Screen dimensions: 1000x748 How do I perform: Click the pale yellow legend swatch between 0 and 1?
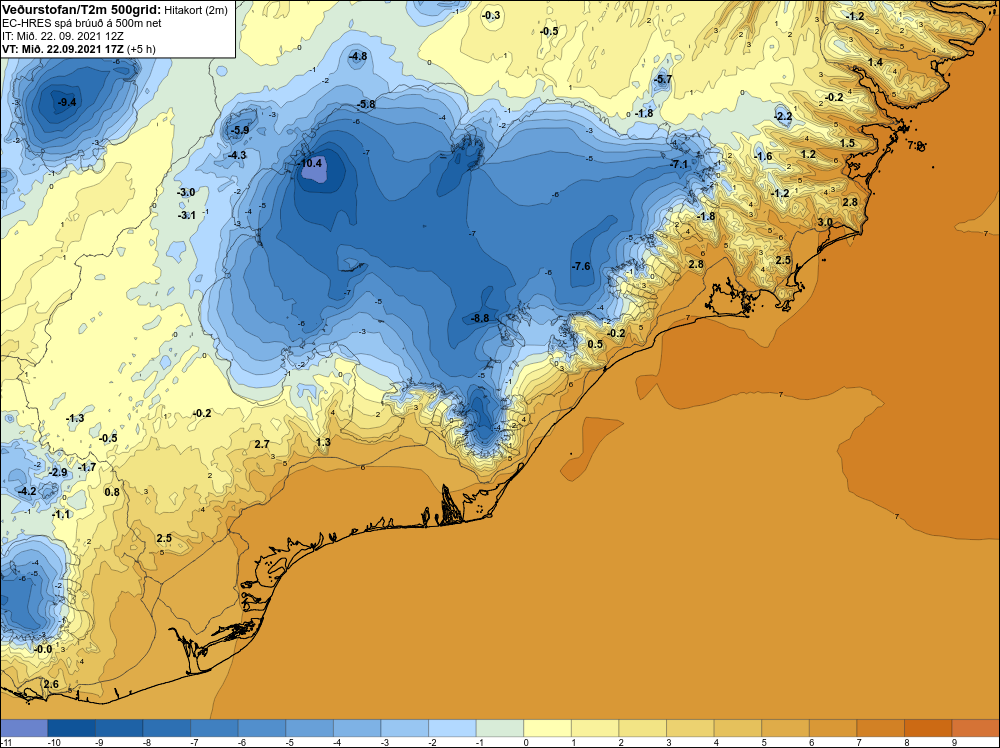click(547, 728)
